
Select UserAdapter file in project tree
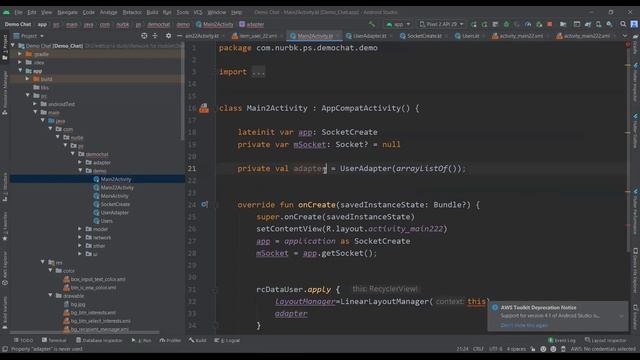coord(115,212)
